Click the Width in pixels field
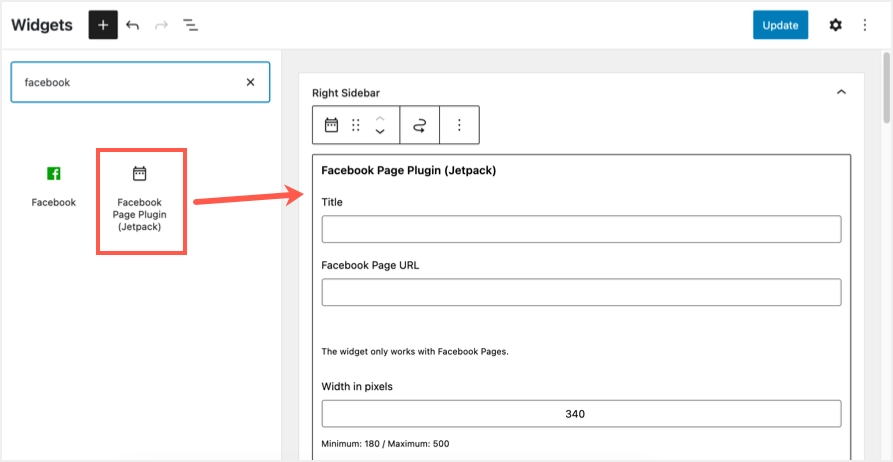Screen dimensions: 893x462 pyautogui.click(x=581, y=414)
